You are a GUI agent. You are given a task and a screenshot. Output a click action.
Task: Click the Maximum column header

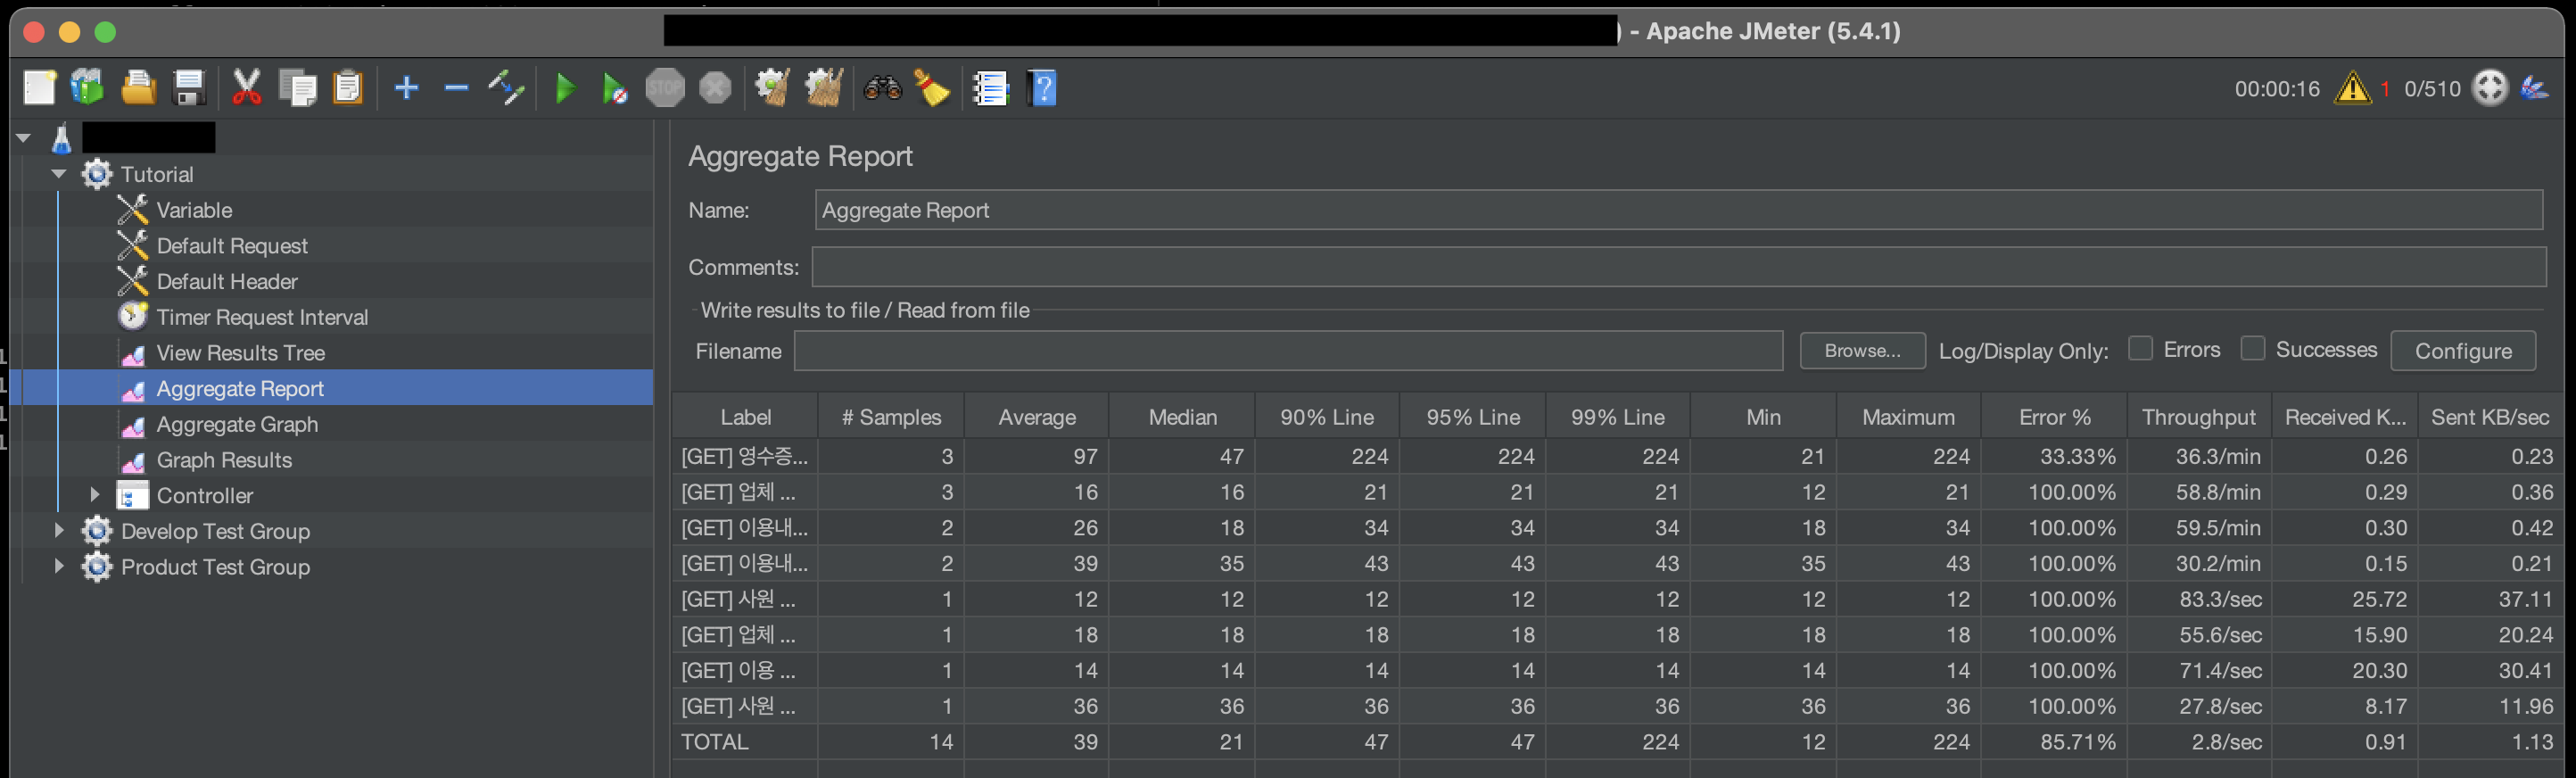point(1908,417)
